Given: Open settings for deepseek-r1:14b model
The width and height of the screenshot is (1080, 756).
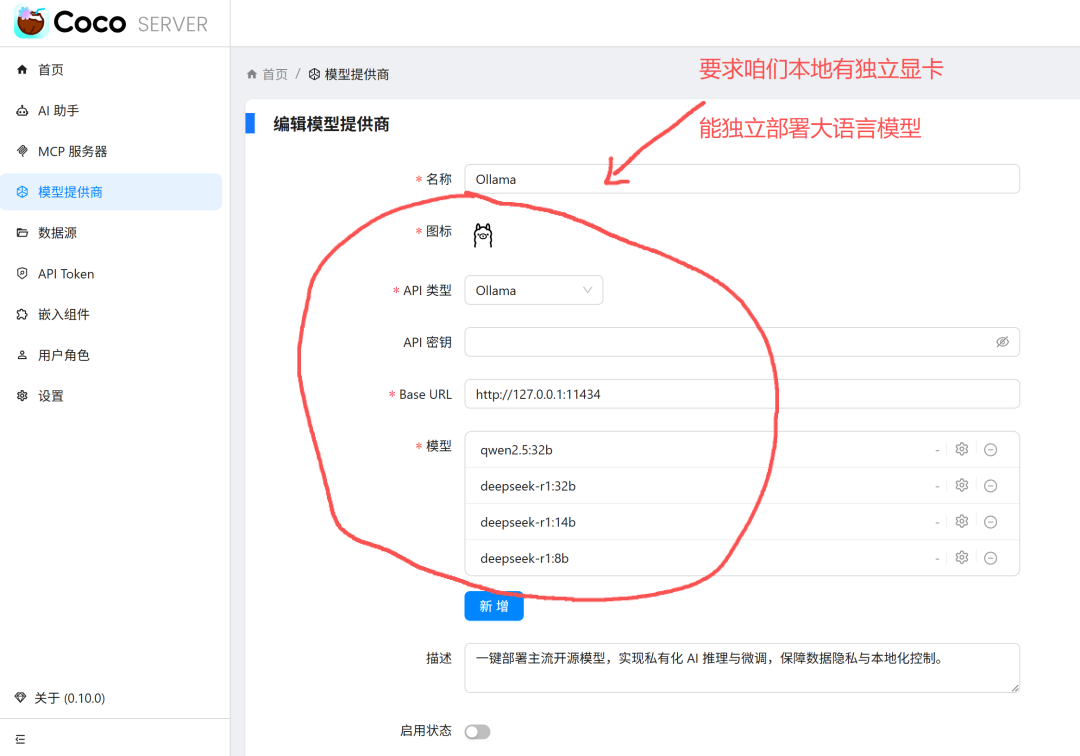Looking at the screenshot, I should [961, 521].
